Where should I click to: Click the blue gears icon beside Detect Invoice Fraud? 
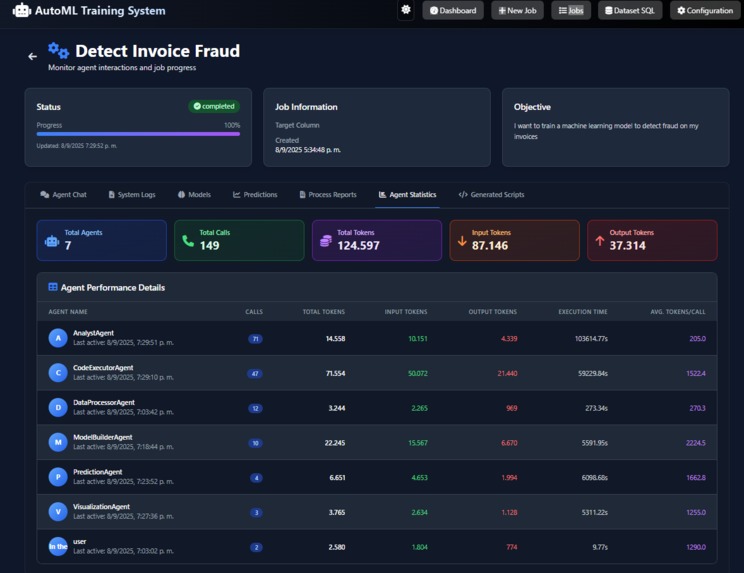pyautogui.click(x=58, y=50)
